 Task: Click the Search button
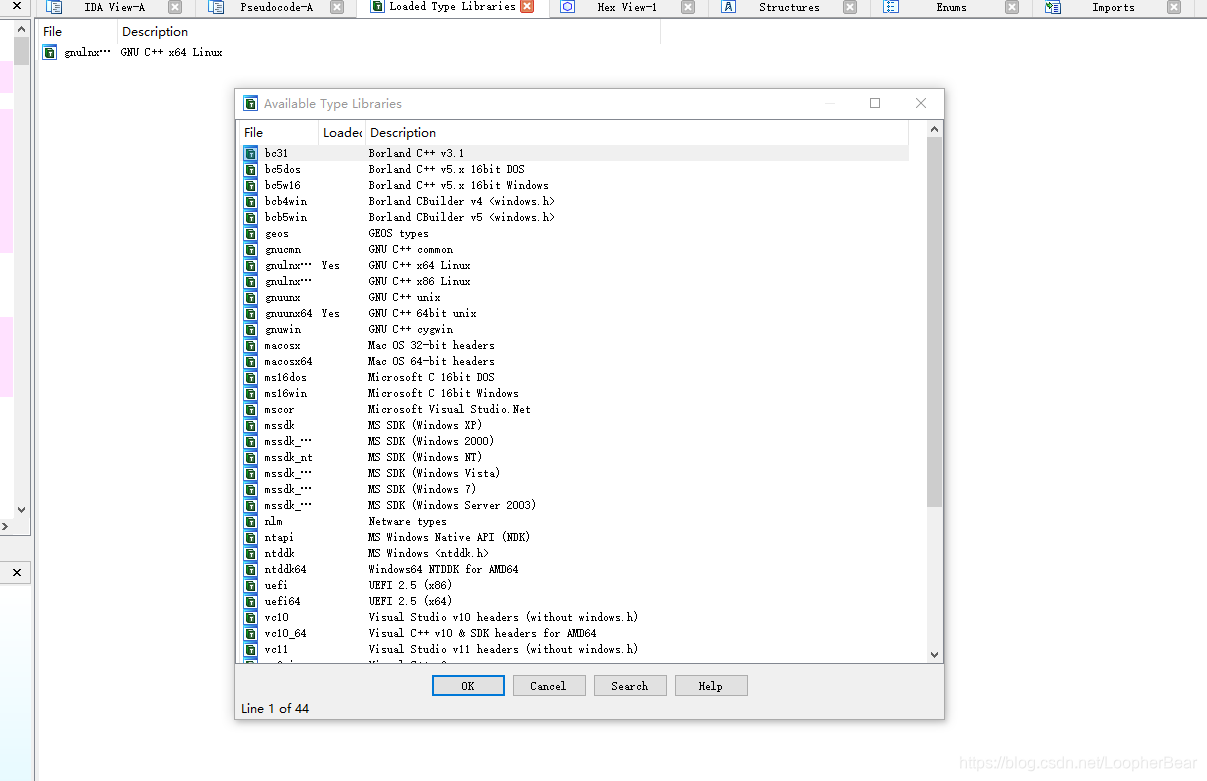(x=630, y=686)
